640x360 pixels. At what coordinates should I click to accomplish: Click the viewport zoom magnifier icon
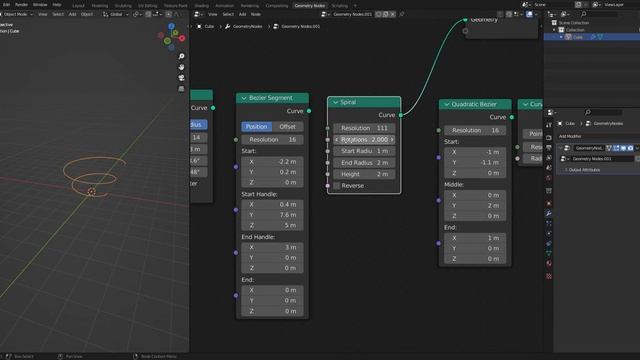181,56
